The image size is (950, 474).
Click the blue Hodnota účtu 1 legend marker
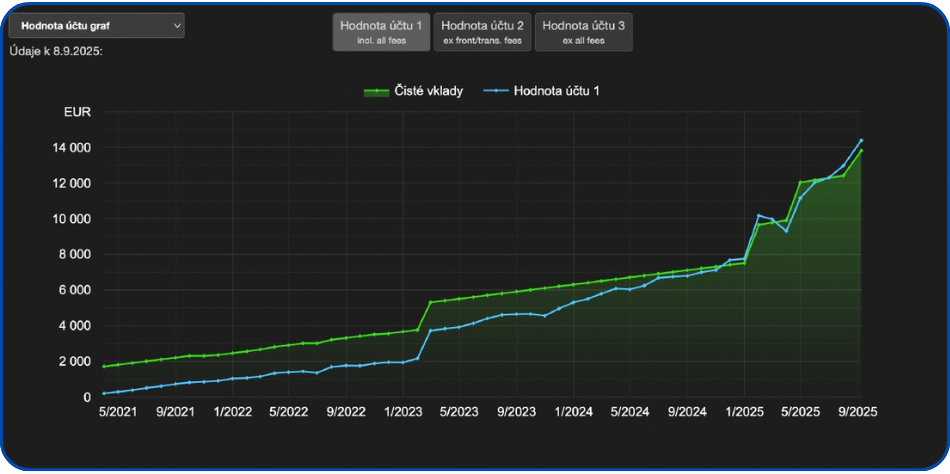tap(496, 91)
